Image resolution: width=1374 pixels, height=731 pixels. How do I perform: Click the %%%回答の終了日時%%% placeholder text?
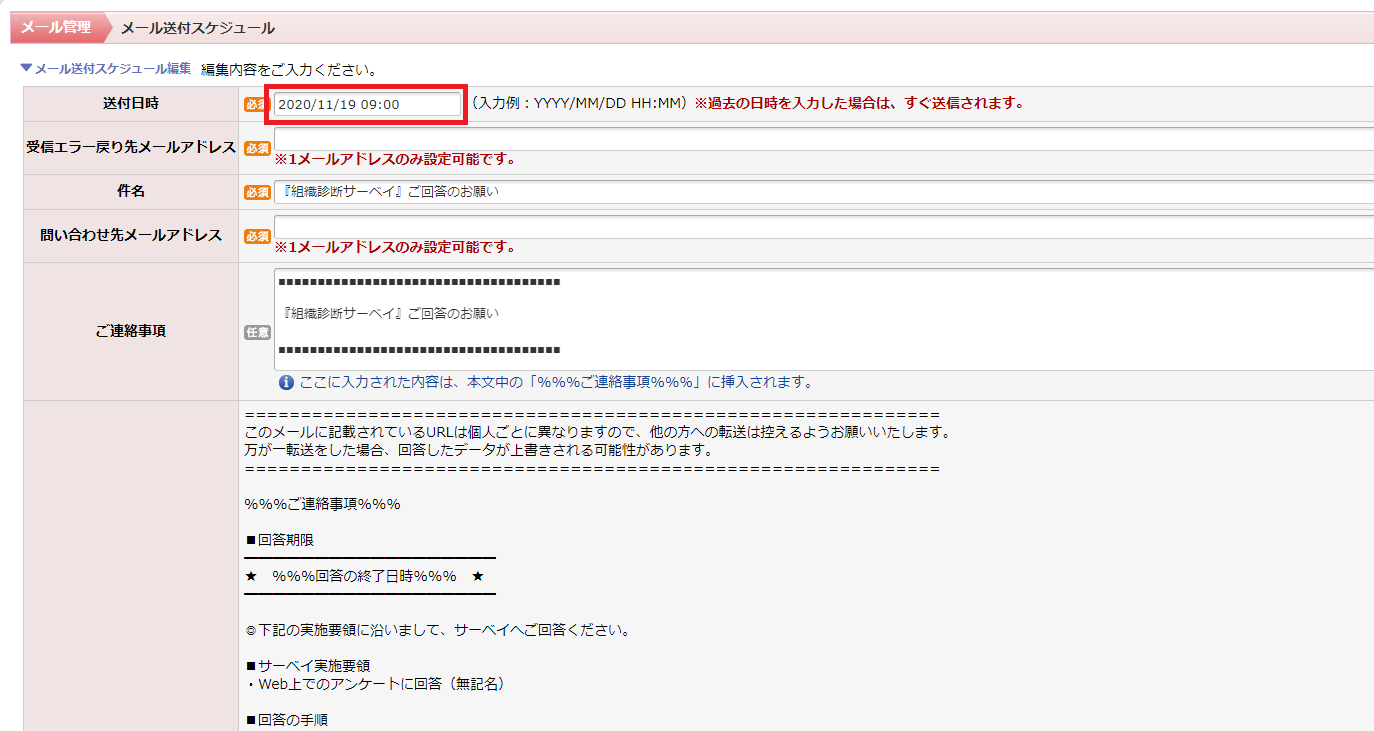point(364,576)
